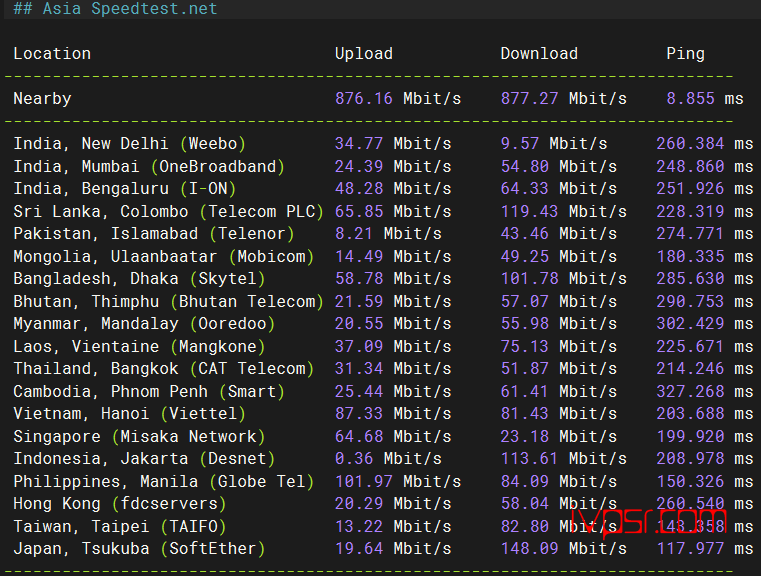Click Bangkok upload value 31.34
This screenshot has height=576, width=761.
[359, 369]
